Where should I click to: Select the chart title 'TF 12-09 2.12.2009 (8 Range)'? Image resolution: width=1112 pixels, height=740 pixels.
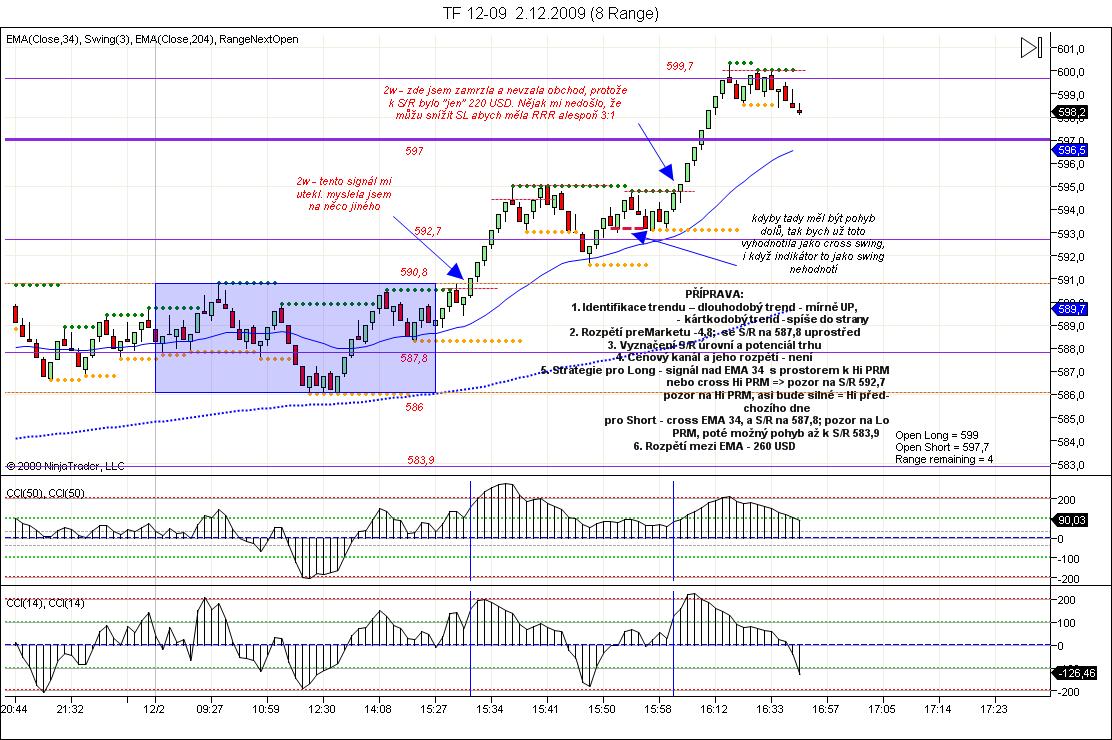[x=551, y=13]
